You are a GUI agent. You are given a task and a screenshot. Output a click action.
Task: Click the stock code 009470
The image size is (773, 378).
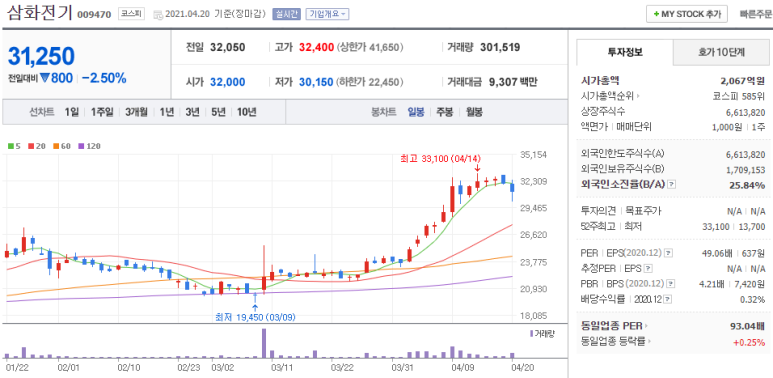tap(94, 14)
